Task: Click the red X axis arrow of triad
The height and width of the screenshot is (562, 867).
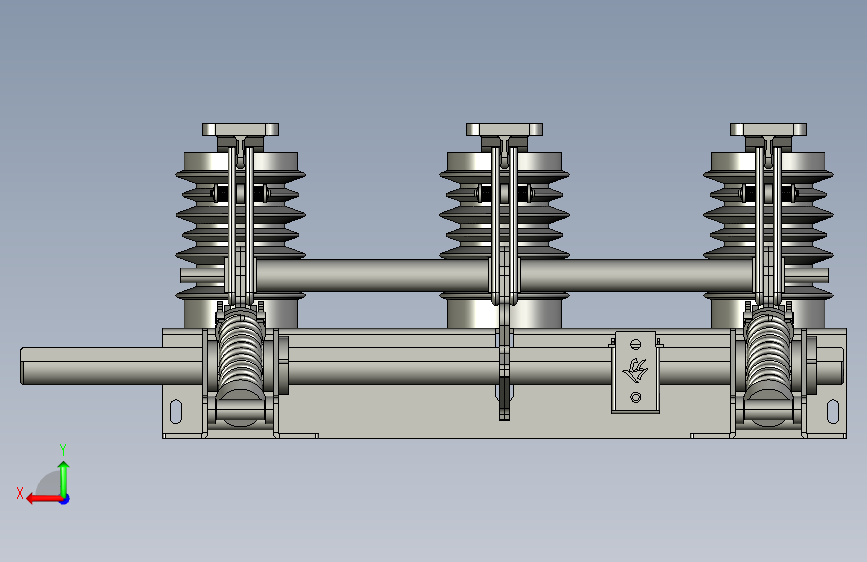Action: point(43,499)
